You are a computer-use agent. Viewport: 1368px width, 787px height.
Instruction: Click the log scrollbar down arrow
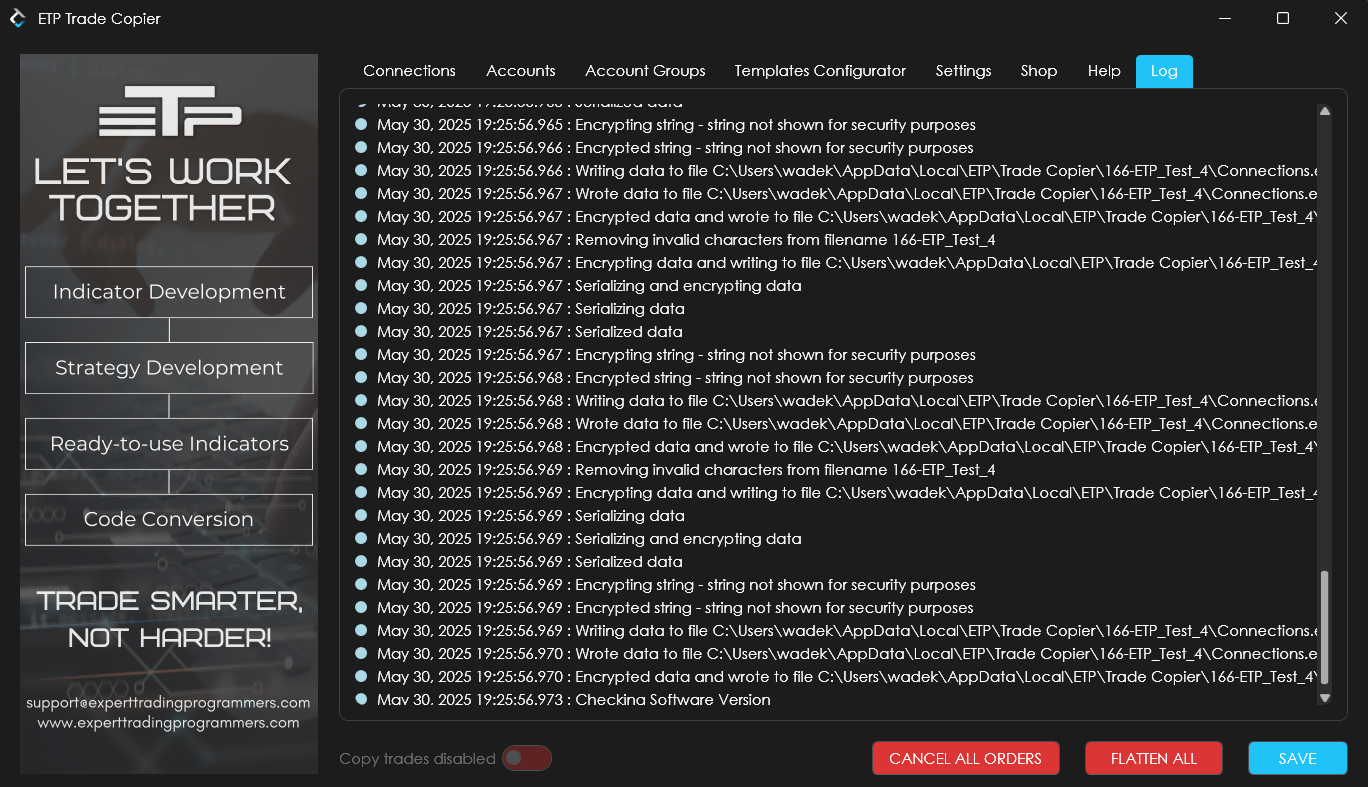(1325, 697)
